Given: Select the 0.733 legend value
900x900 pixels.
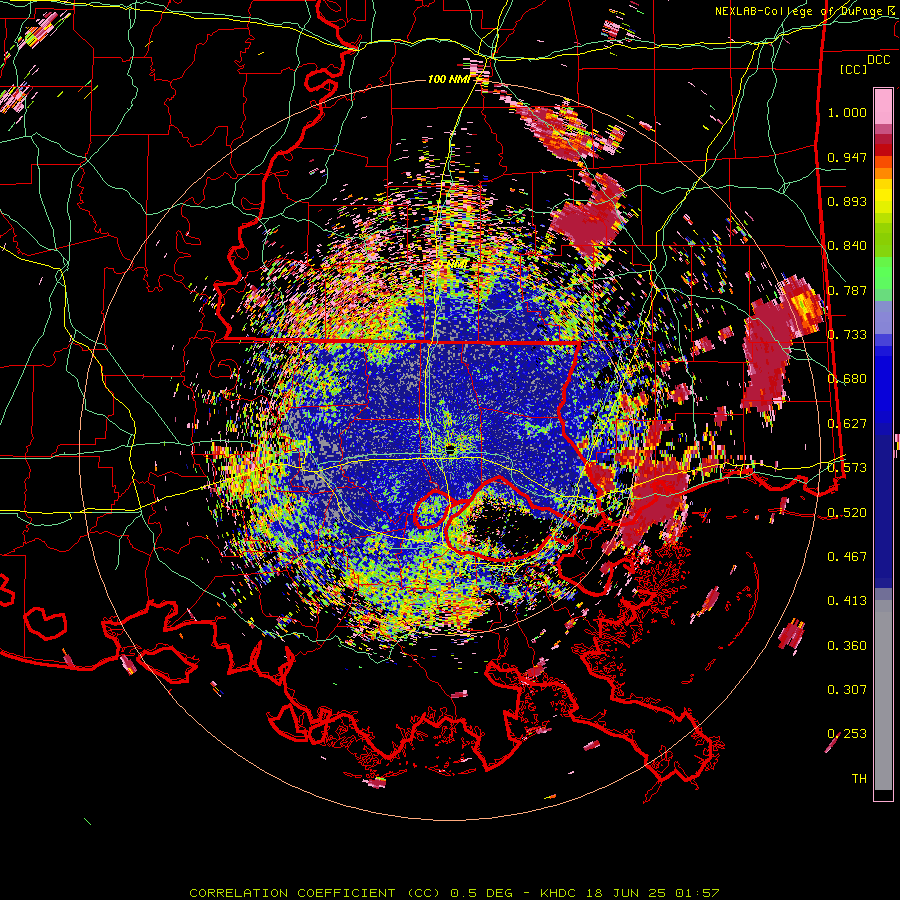Looking at the screenshot, I should tap(847, 335).
